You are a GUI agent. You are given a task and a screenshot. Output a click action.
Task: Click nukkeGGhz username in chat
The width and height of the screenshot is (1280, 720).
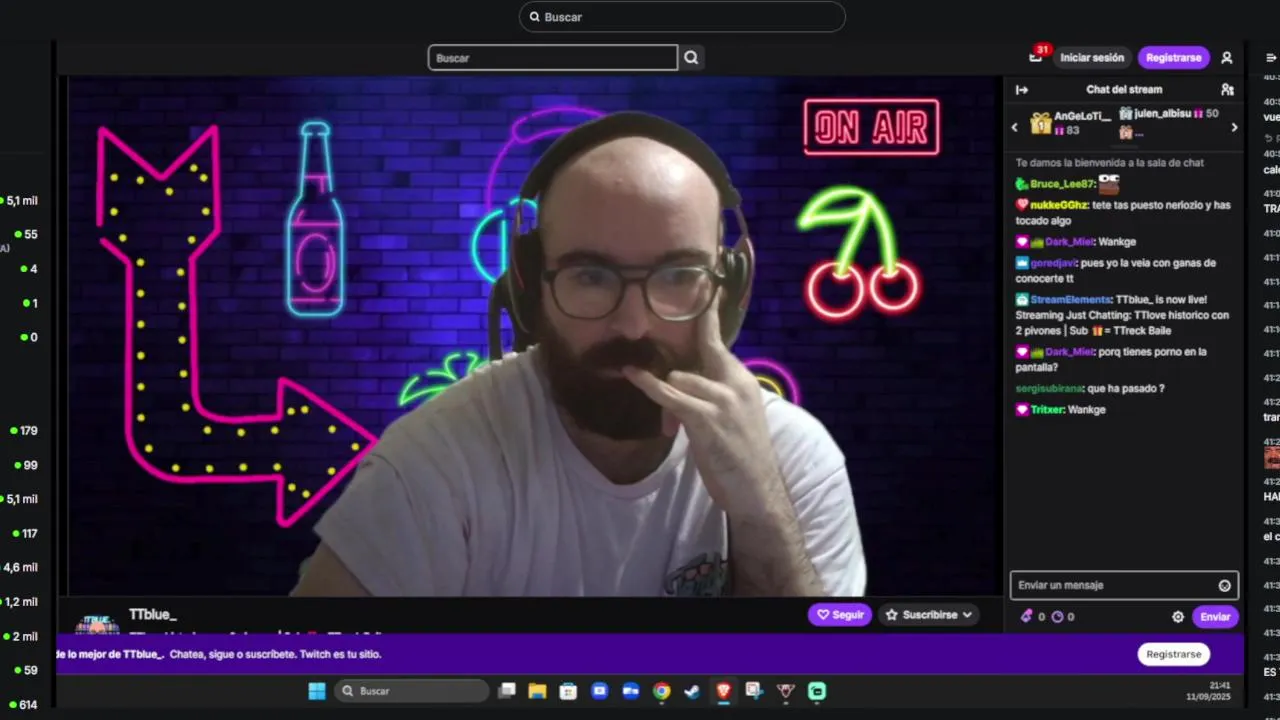tap(1060, 205)
